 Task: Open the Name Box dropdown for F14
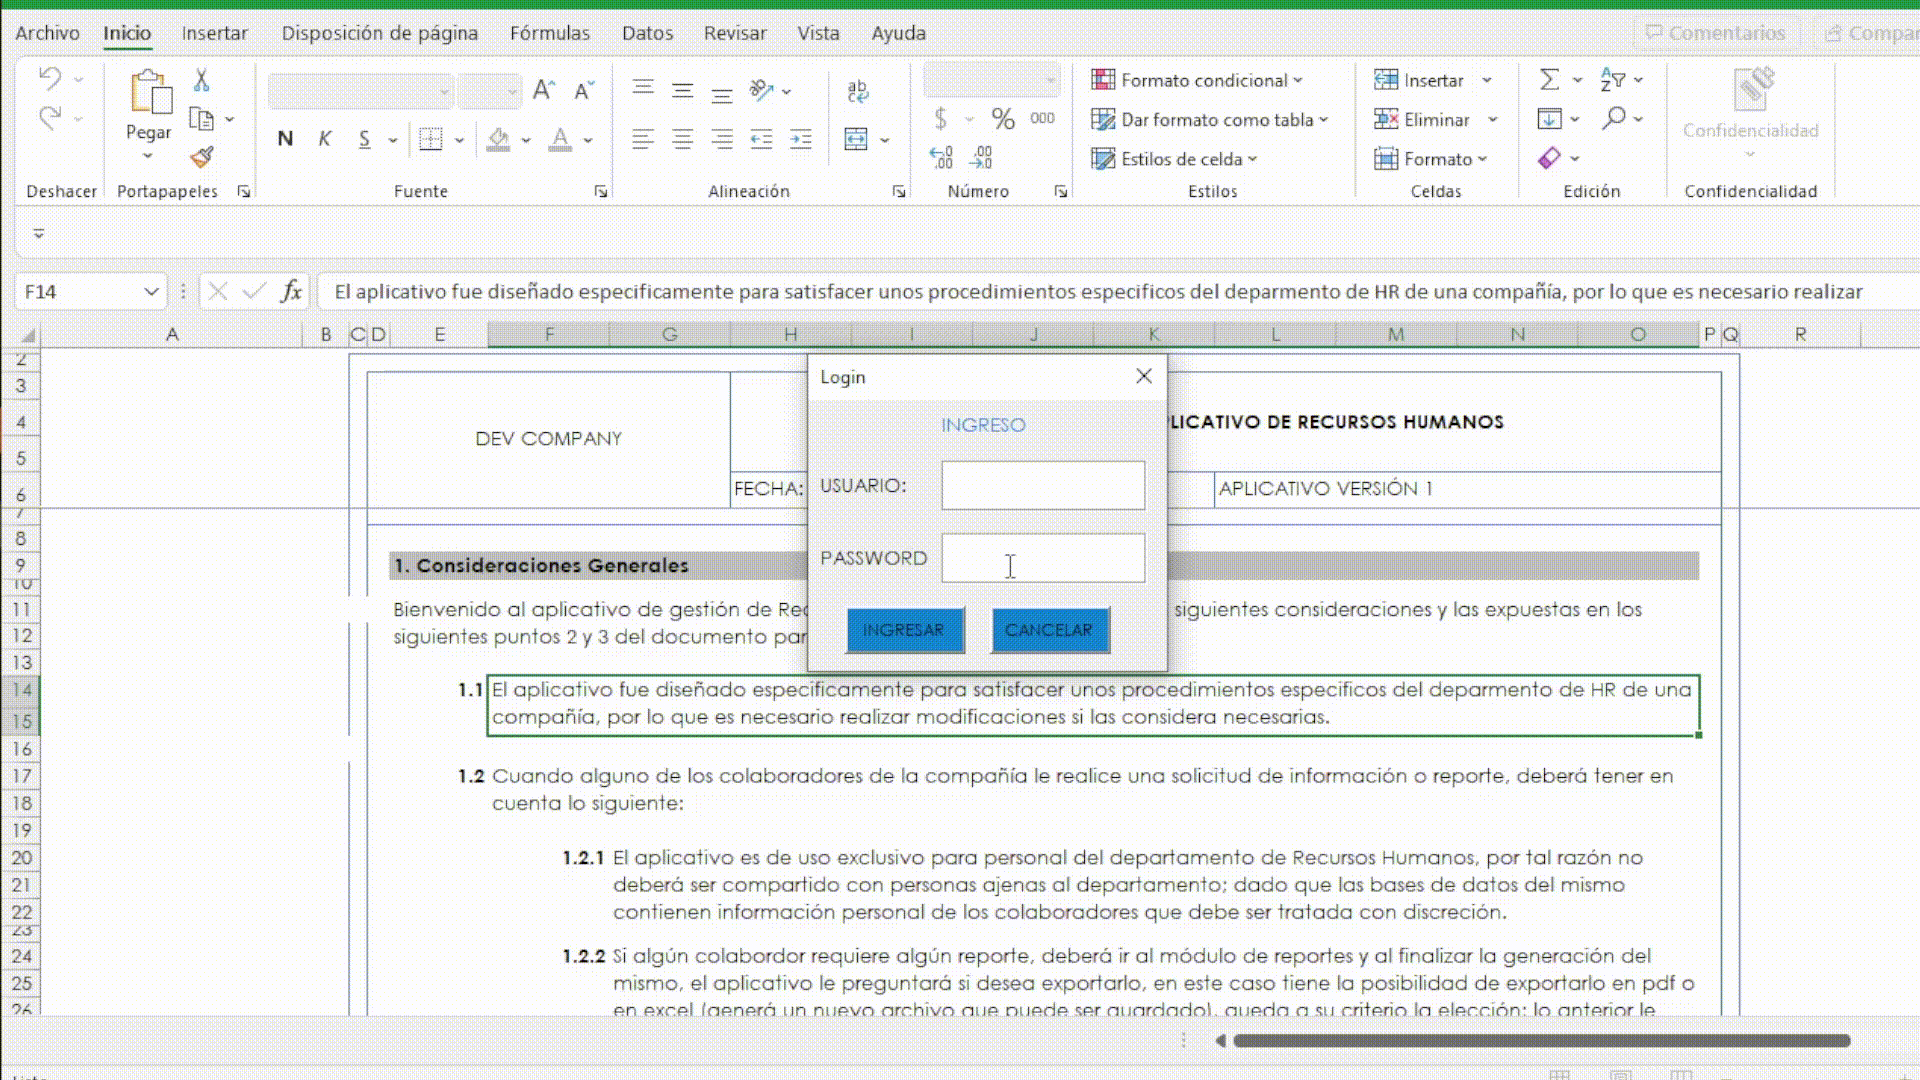(151, 291)
